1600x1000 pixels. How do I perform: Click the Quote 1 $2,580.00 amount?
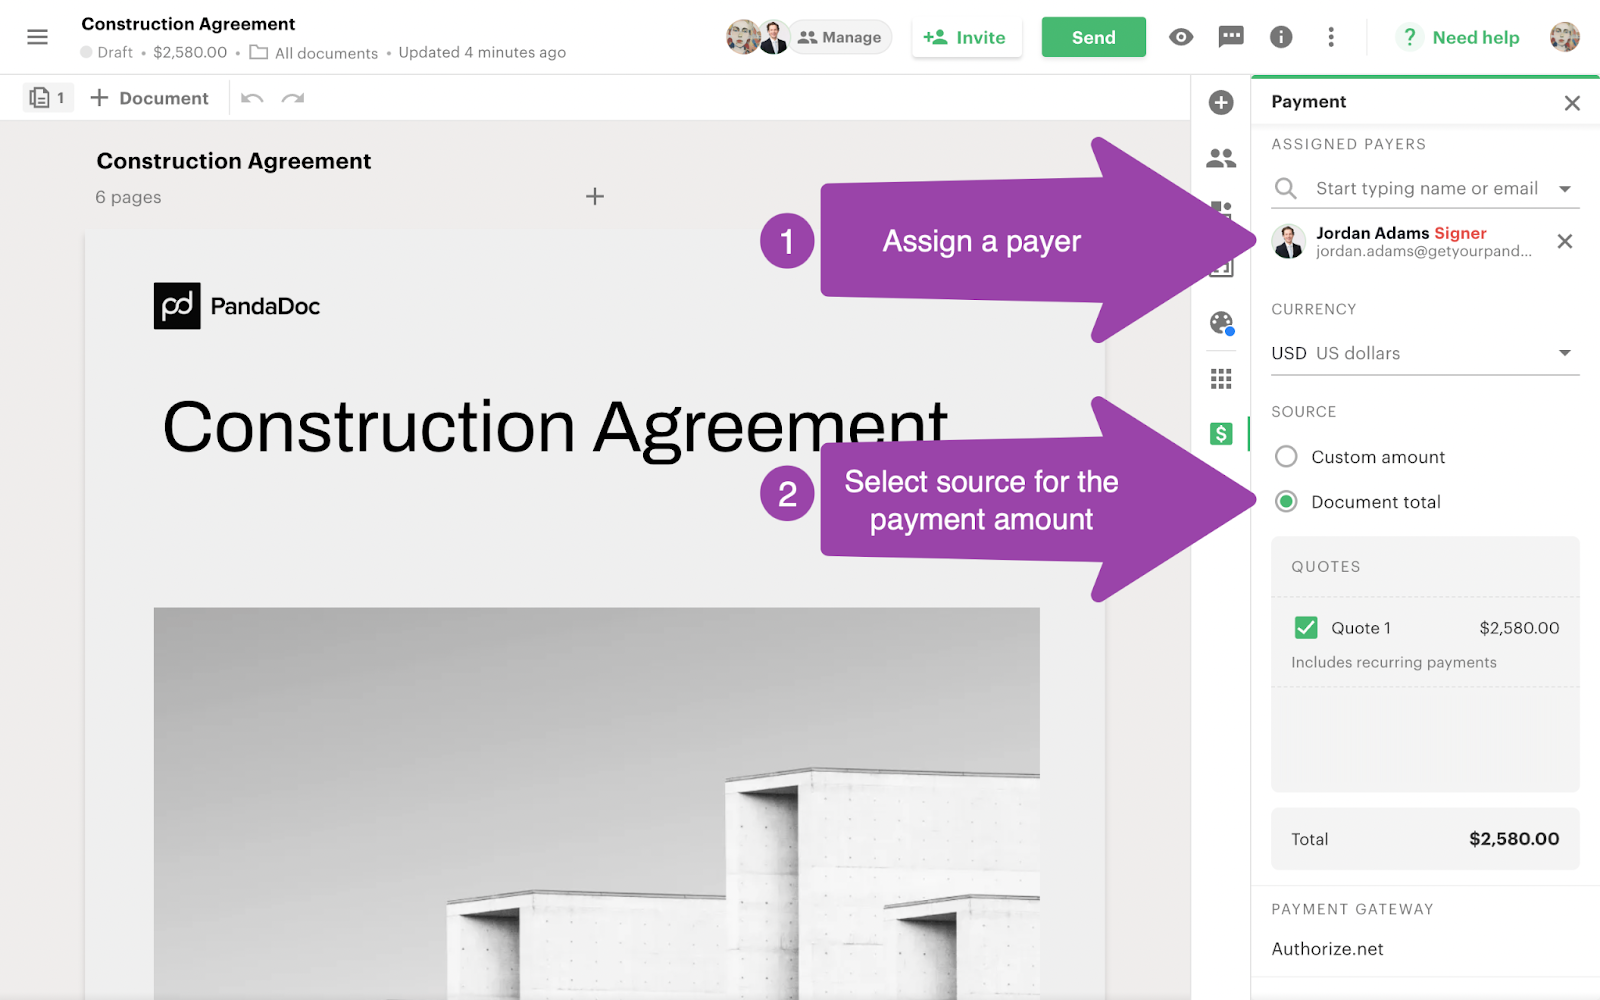(1519, 628)
